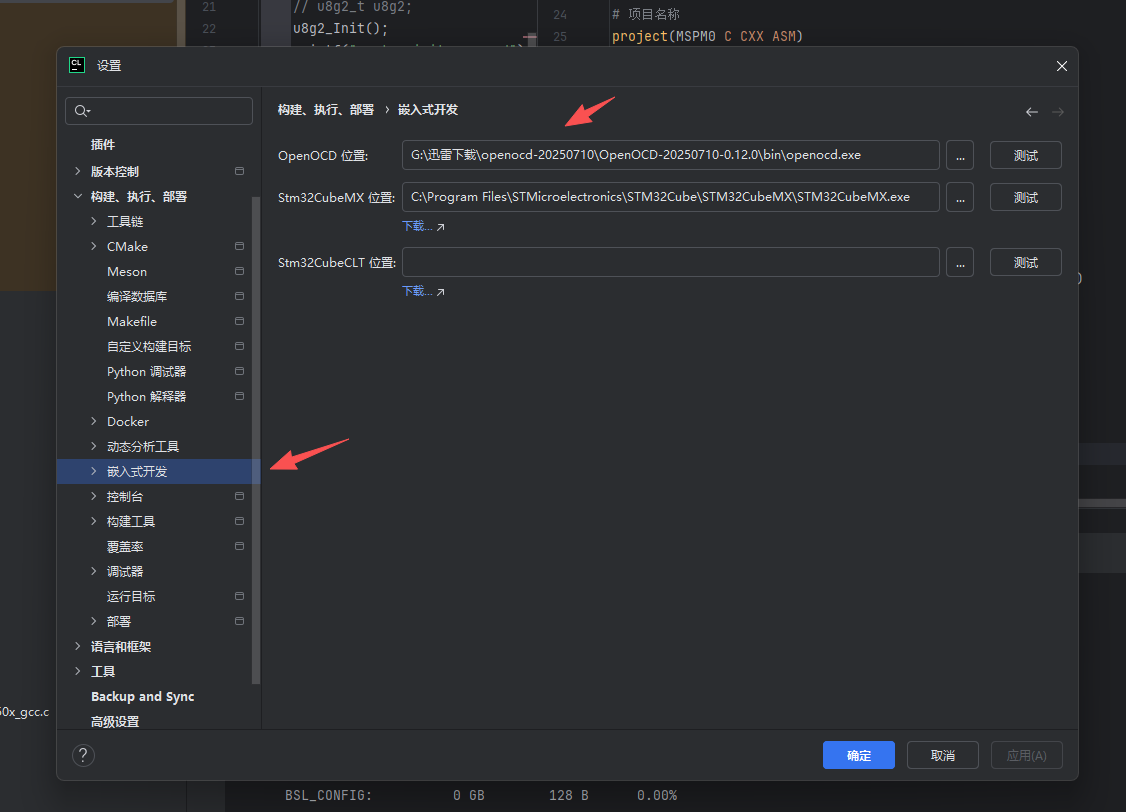Image resolution: width=1126 pixels, height=812 pixels.
Task: Open Backup and Sync settings
Action: [x=143, y=696]
